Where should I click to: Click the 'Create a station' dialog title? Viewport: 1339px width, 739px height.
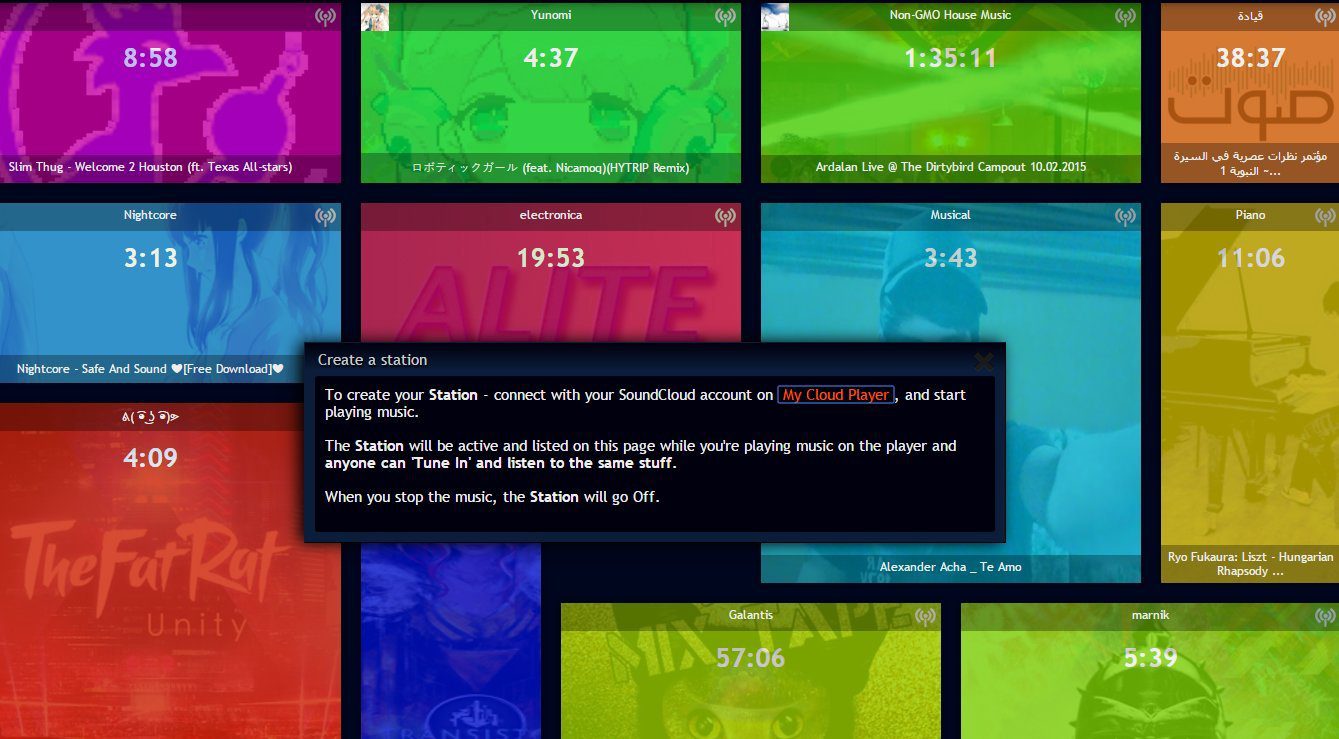(x=372, y=360)
